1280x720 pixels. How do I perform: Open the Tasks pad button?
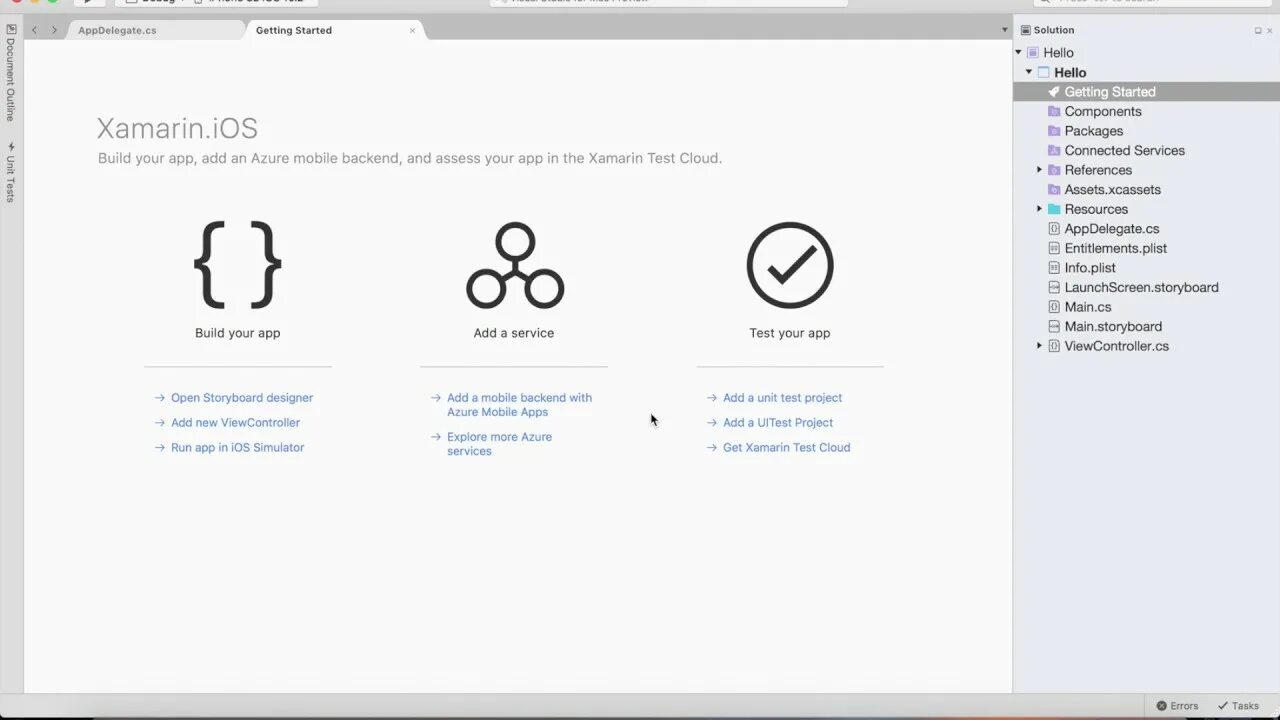coord(1238,706)
